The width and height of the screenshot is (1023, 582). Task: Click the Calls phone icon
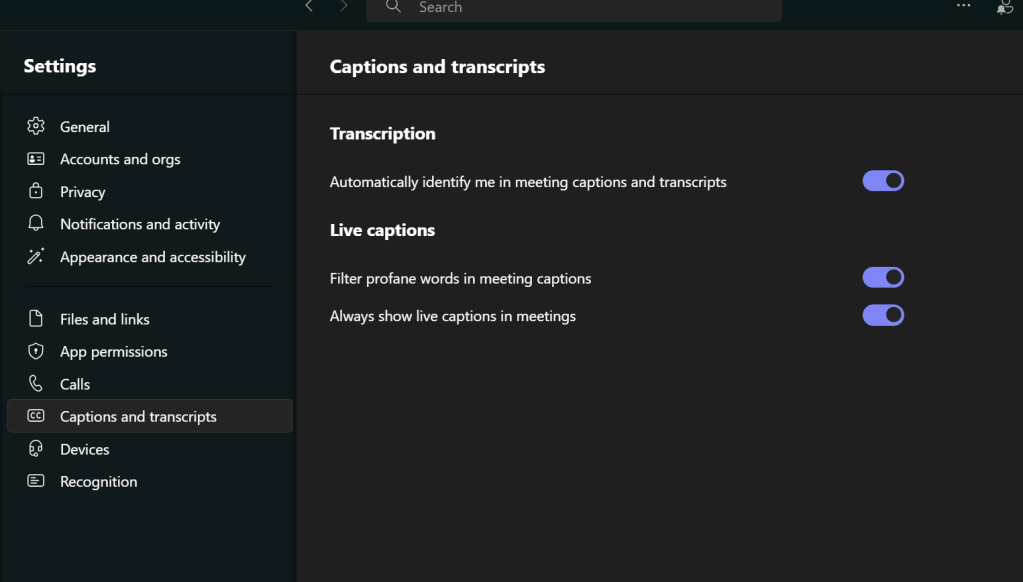click(36, 383)
